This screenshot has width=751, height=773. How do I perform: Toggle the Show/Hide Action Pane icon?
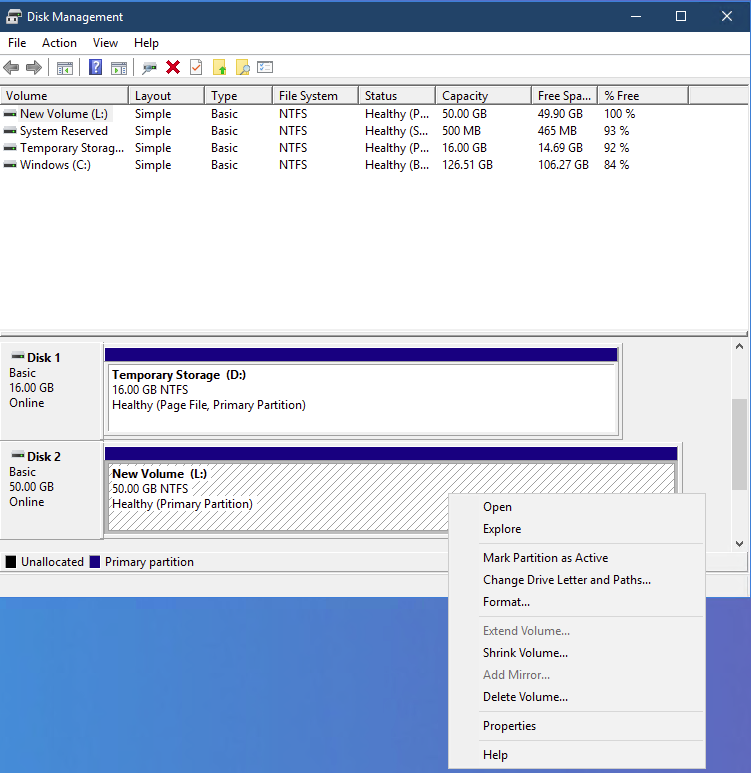119,68
